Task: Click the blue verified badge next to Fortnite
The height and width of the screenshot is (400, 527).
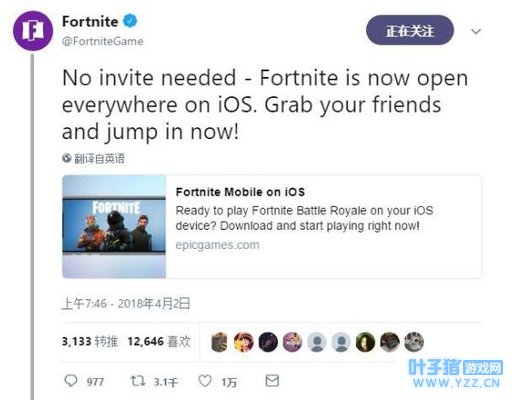Action: [130, 21]
